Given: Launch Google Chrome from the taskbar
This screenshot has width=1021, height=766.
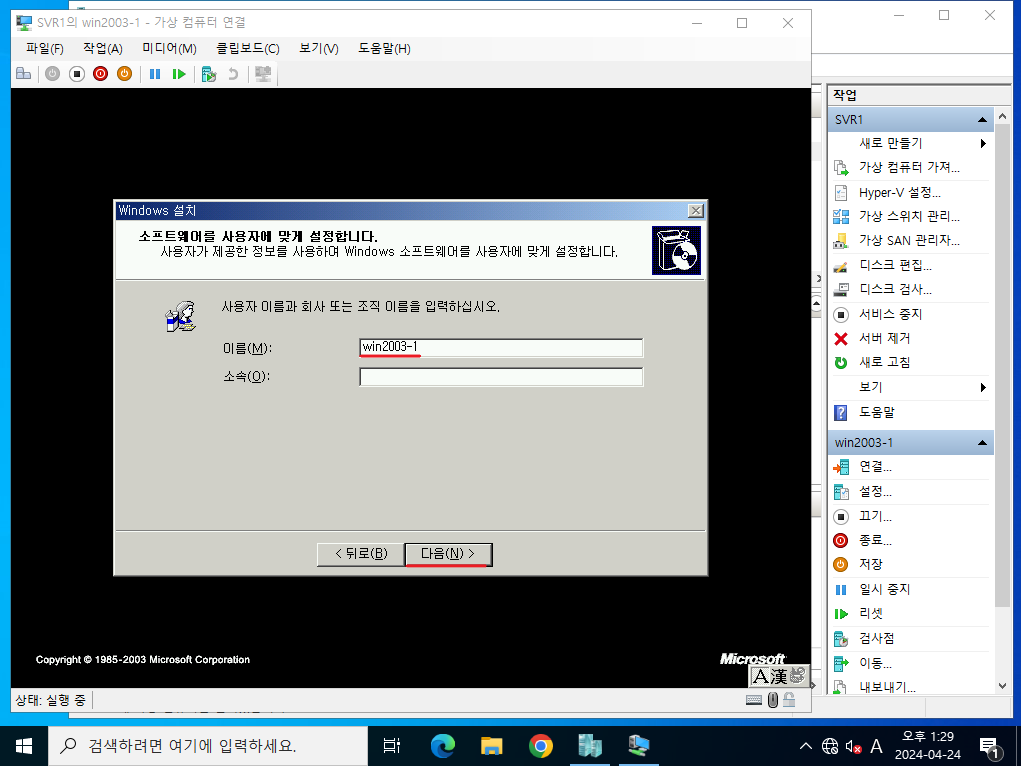Looking at the screenshot, I should click(540, 746).
